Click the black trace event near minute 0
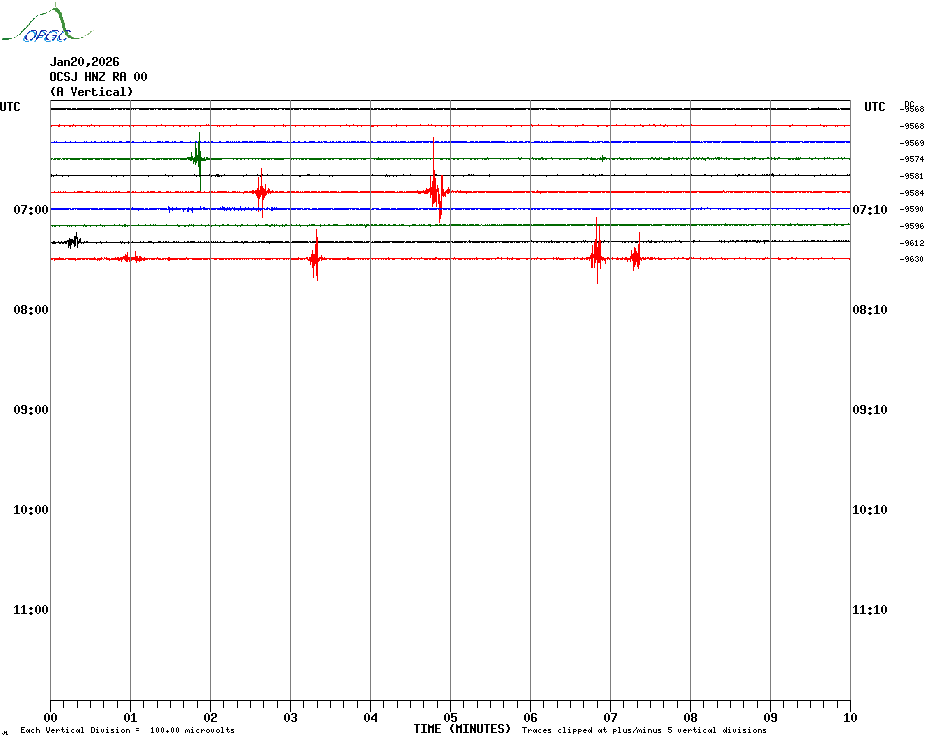This screenshot has width=930, height=744. [73, 240]
